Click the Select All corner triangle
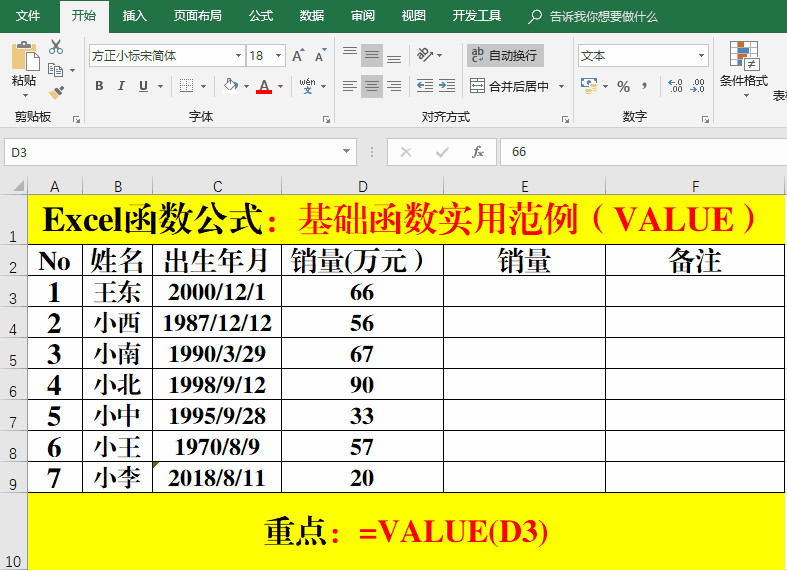This screenshot has width=787, height=570. coord(18,186)
